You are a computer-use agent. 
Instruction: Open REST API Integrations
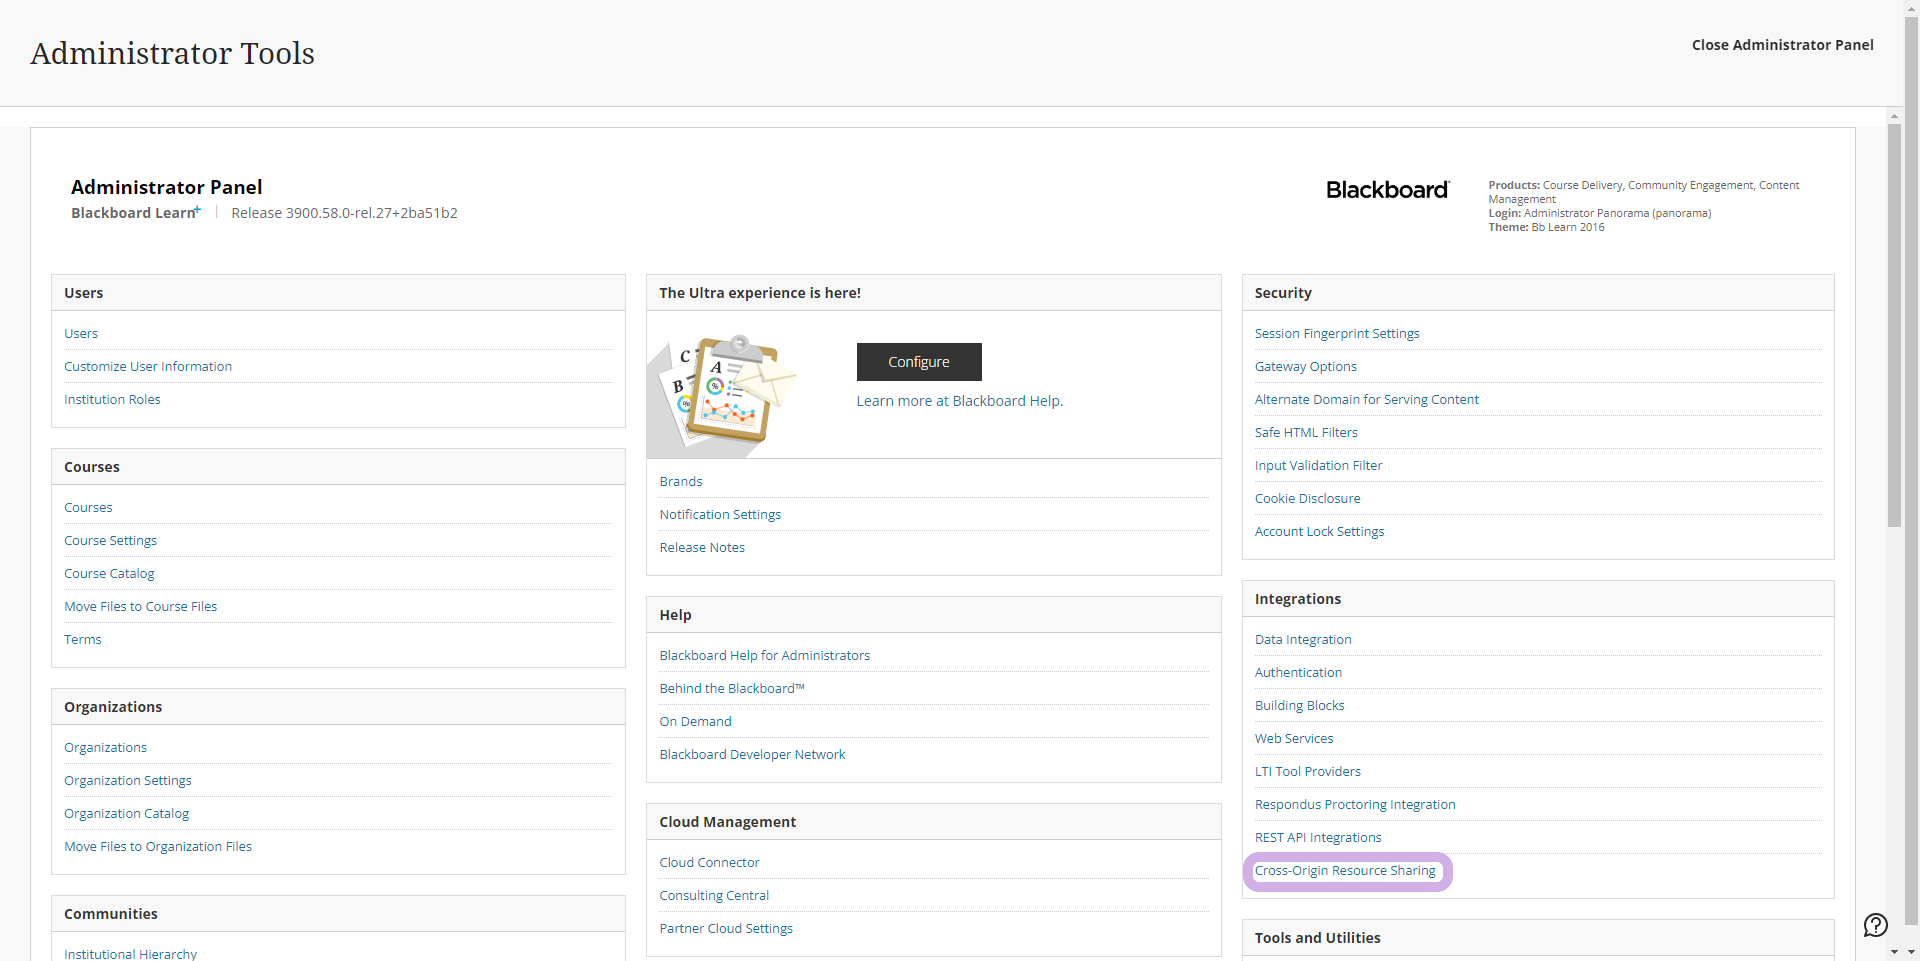click(1318, 838)
